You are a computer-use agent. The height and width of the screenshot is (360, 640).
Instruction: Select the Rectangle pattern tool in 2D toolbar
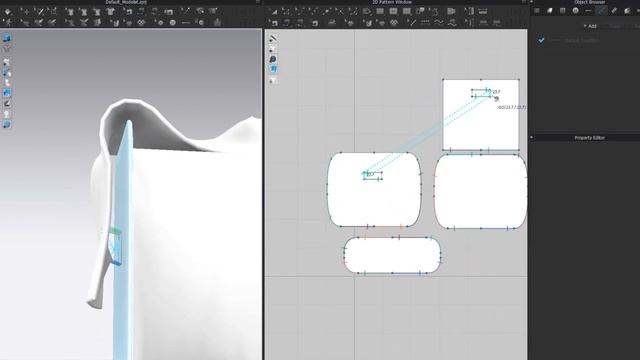tap(380, 12)
